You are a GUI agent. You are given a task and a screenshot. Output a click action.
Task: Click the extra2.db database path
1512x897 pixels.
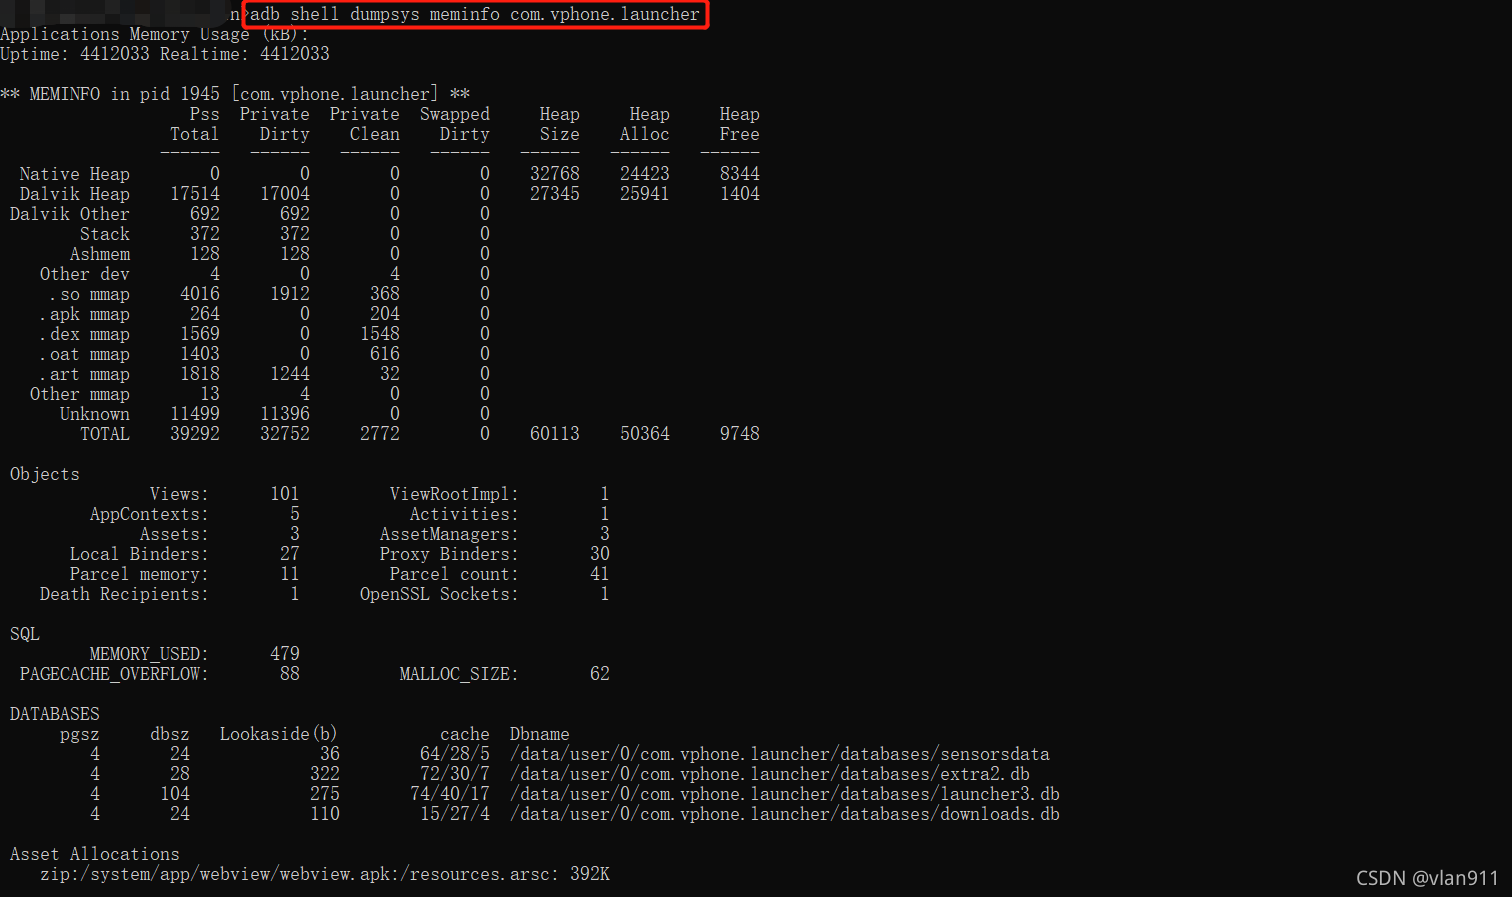[x=770, y=774]
